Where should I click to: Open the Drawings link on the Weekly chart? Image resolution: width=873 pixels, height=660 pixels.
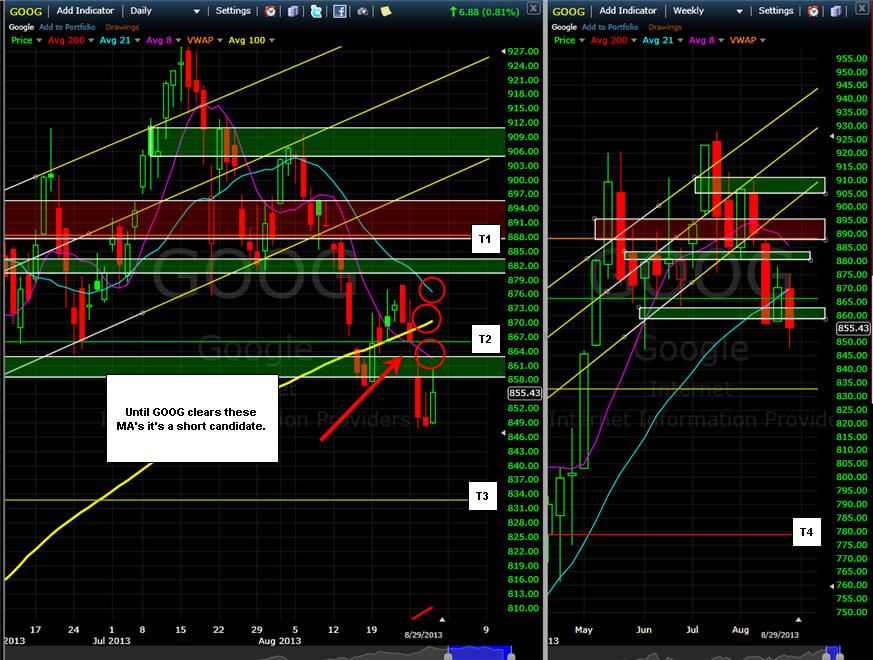pyautogui.click(x=665, y=27)
